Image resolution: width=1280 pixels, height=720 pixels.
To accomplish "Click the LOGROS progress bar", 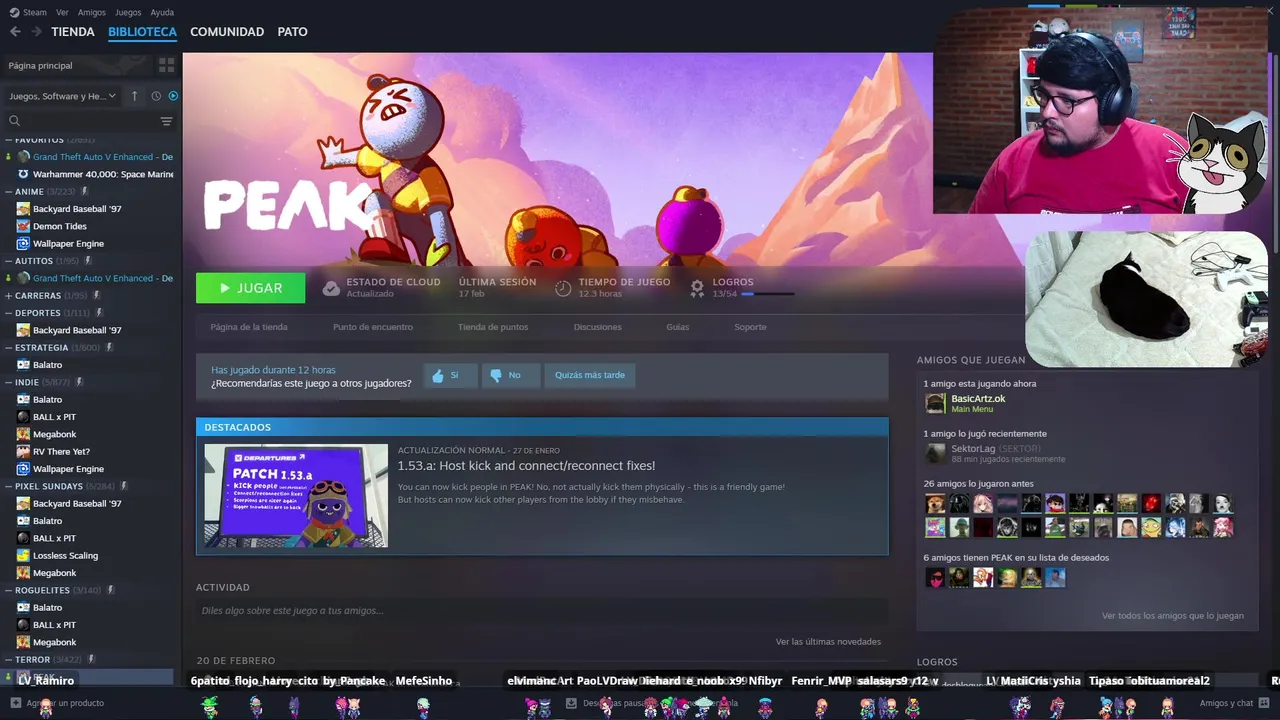I will (768, 294).
